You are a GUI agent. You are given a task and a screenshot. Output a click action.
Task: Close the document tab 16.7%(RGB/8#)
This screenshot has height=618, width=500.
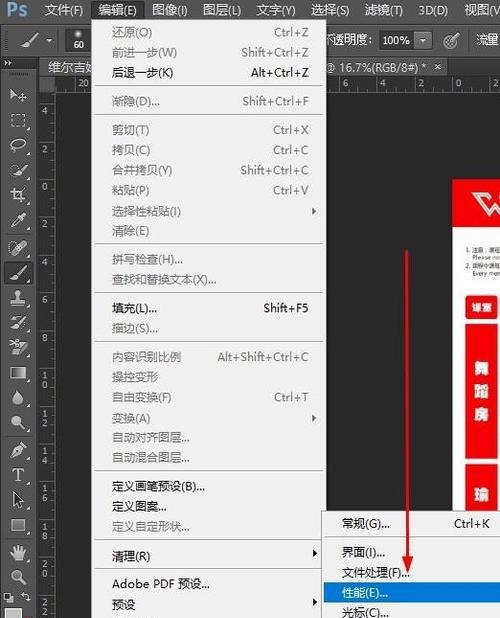(437, 67)
